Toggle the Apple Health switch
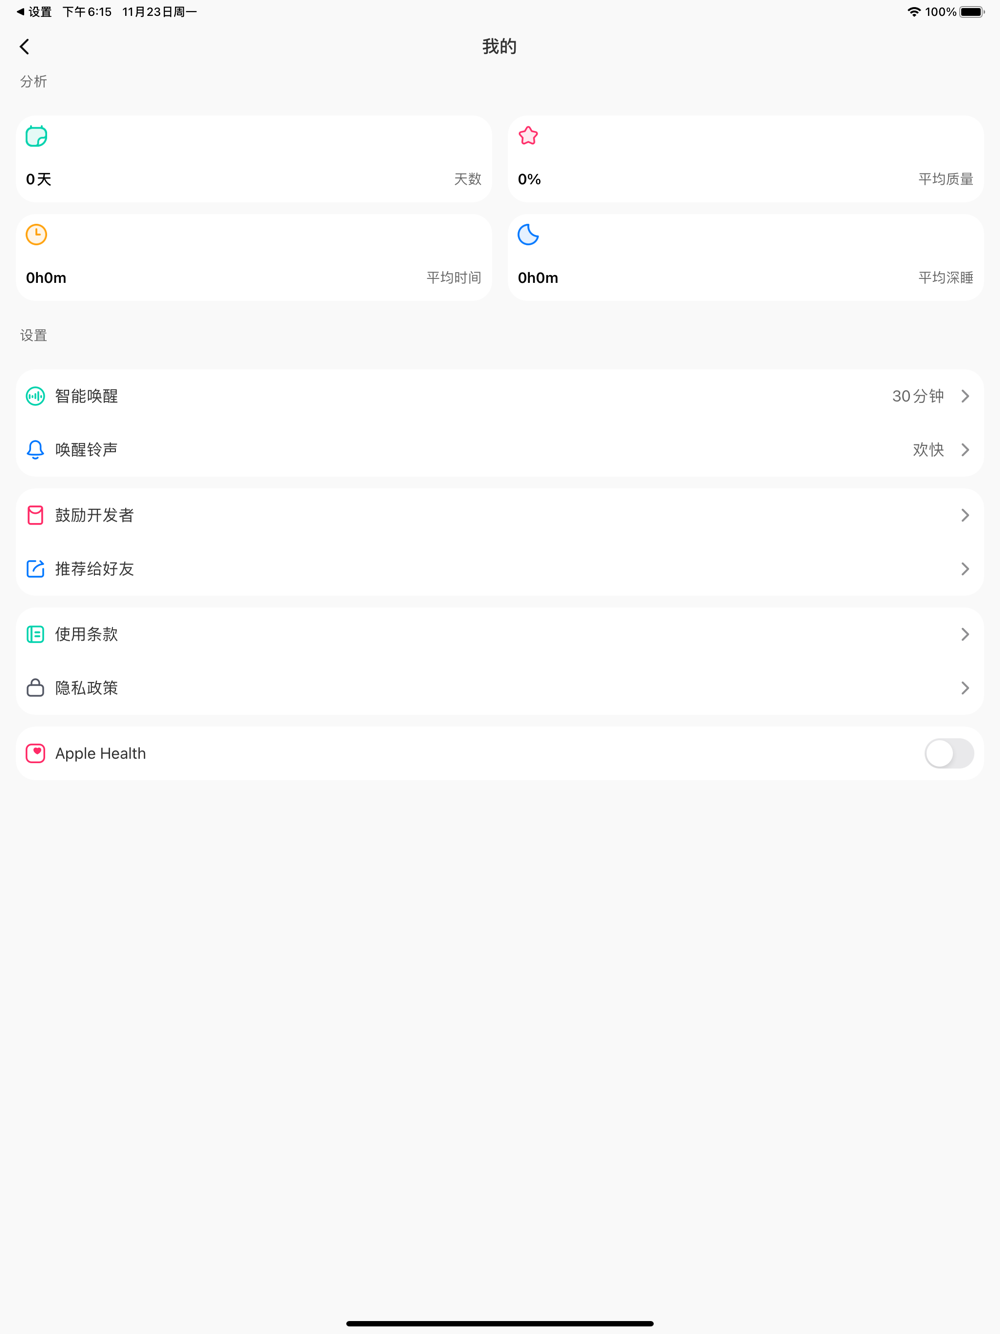This screenshot has width=1000, height=1334. tap(948, 753)
